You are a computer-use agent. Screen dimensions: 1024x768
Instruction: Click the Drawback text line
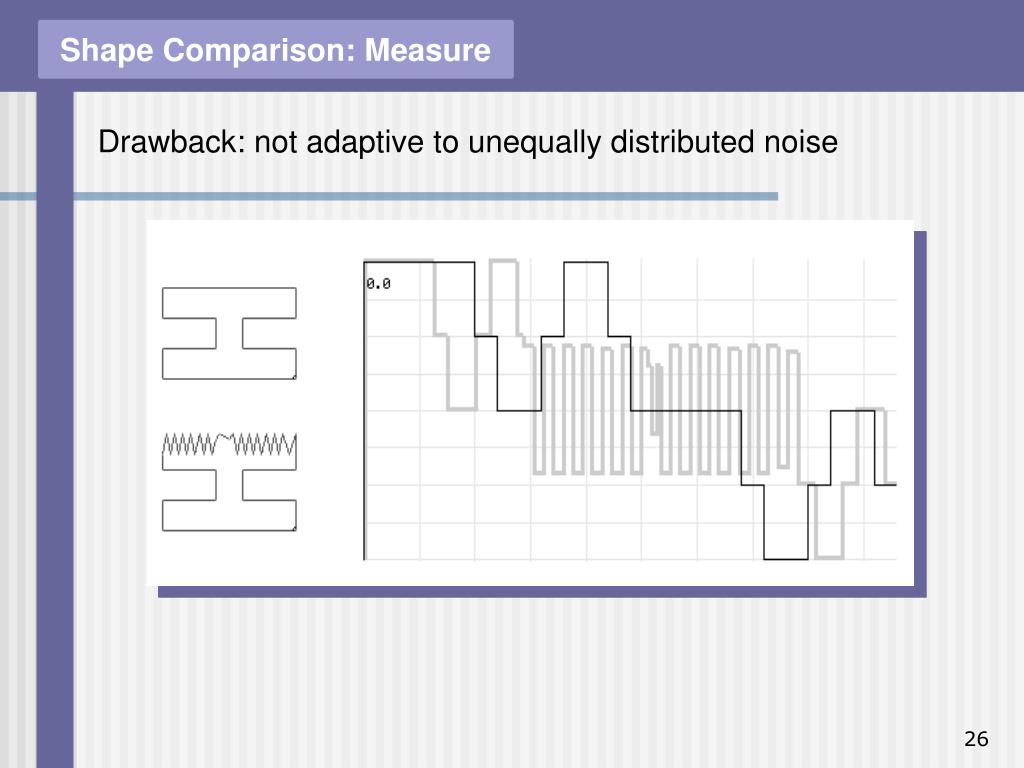[x=468, y=142]
